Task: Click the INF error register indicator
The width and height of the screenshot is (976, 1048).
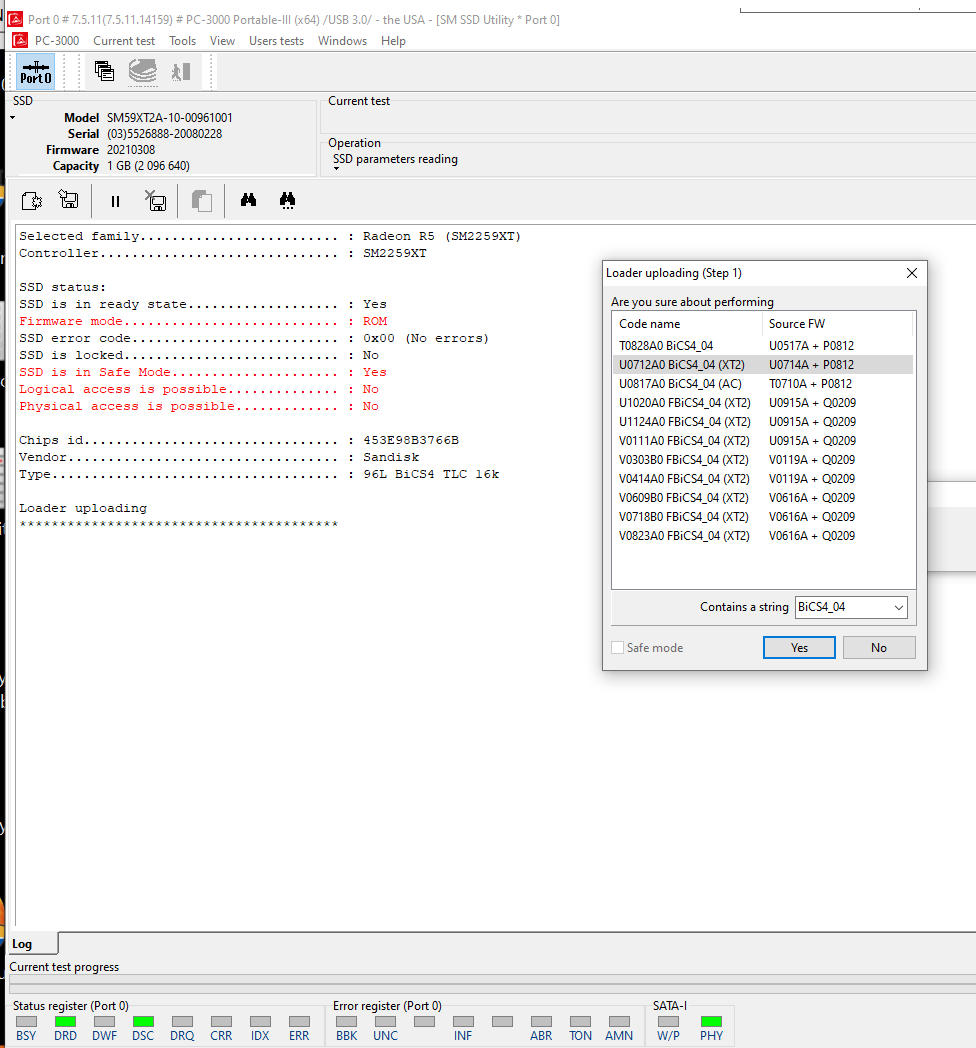Action: (463, 1021)
